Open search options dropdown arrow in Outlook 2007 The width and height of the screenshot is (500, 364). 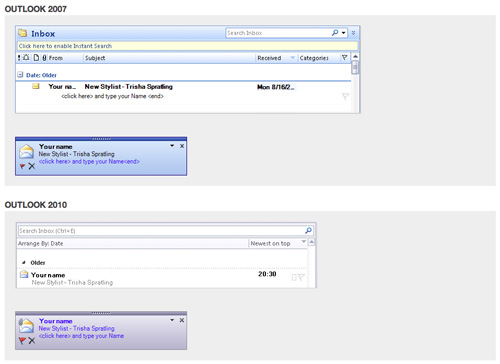(x=343, y=33)
